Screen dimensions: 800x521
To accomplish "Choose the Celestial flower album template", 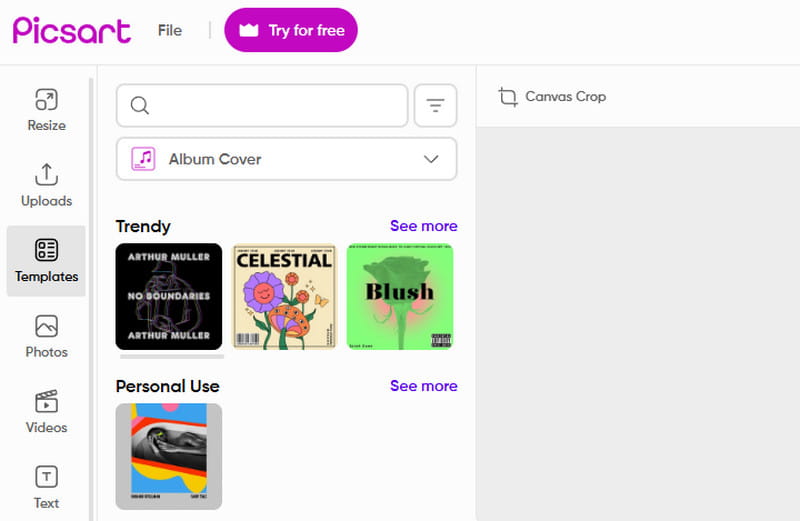I will (284, 296).
